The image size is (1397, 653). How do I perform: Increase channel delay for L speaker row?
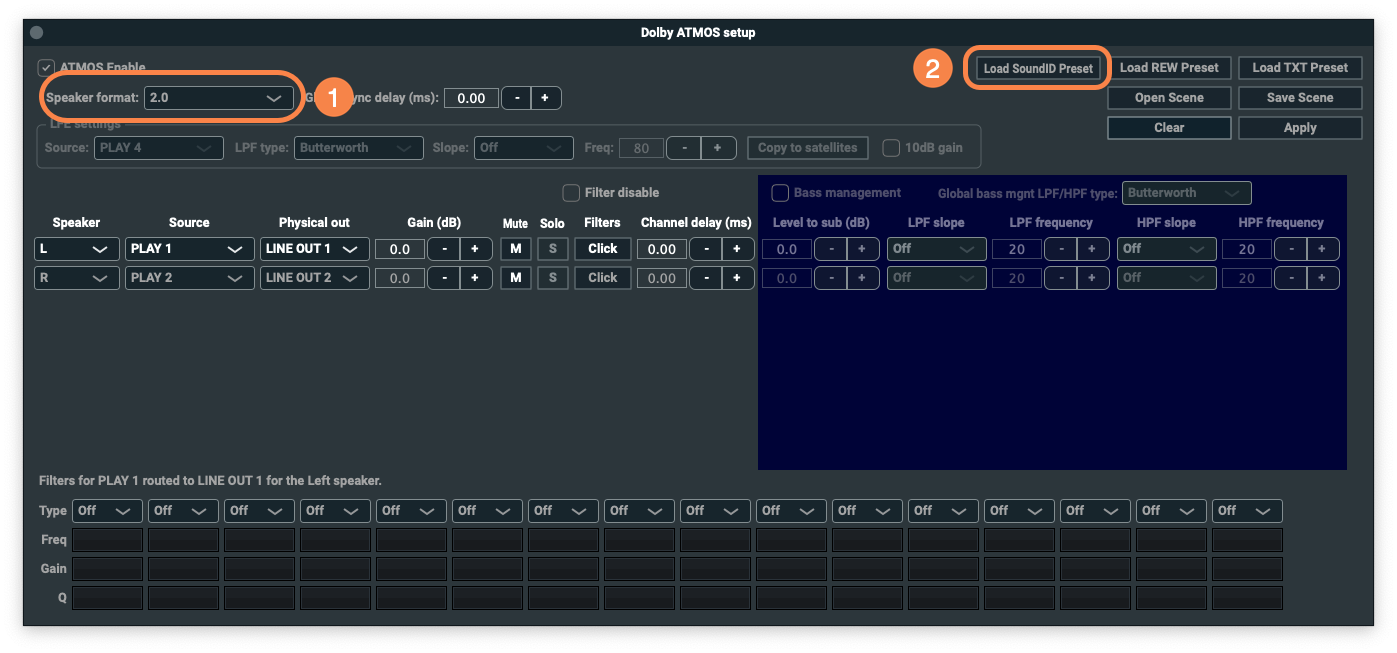738,249
